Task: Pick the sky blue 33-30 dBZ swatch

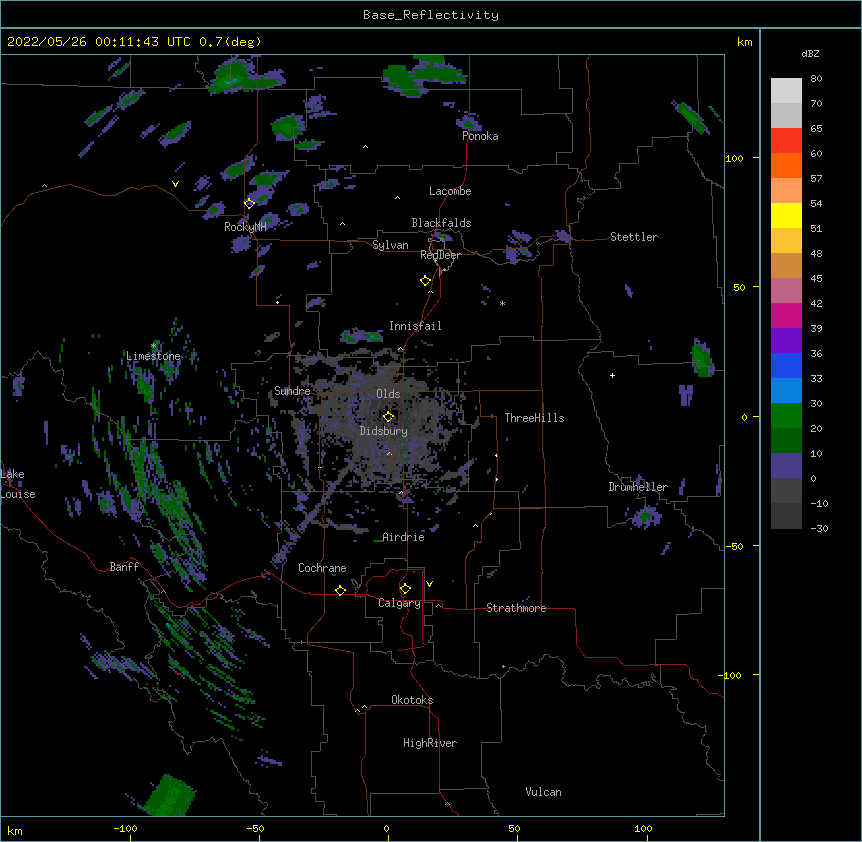Action: pos(786,391)
